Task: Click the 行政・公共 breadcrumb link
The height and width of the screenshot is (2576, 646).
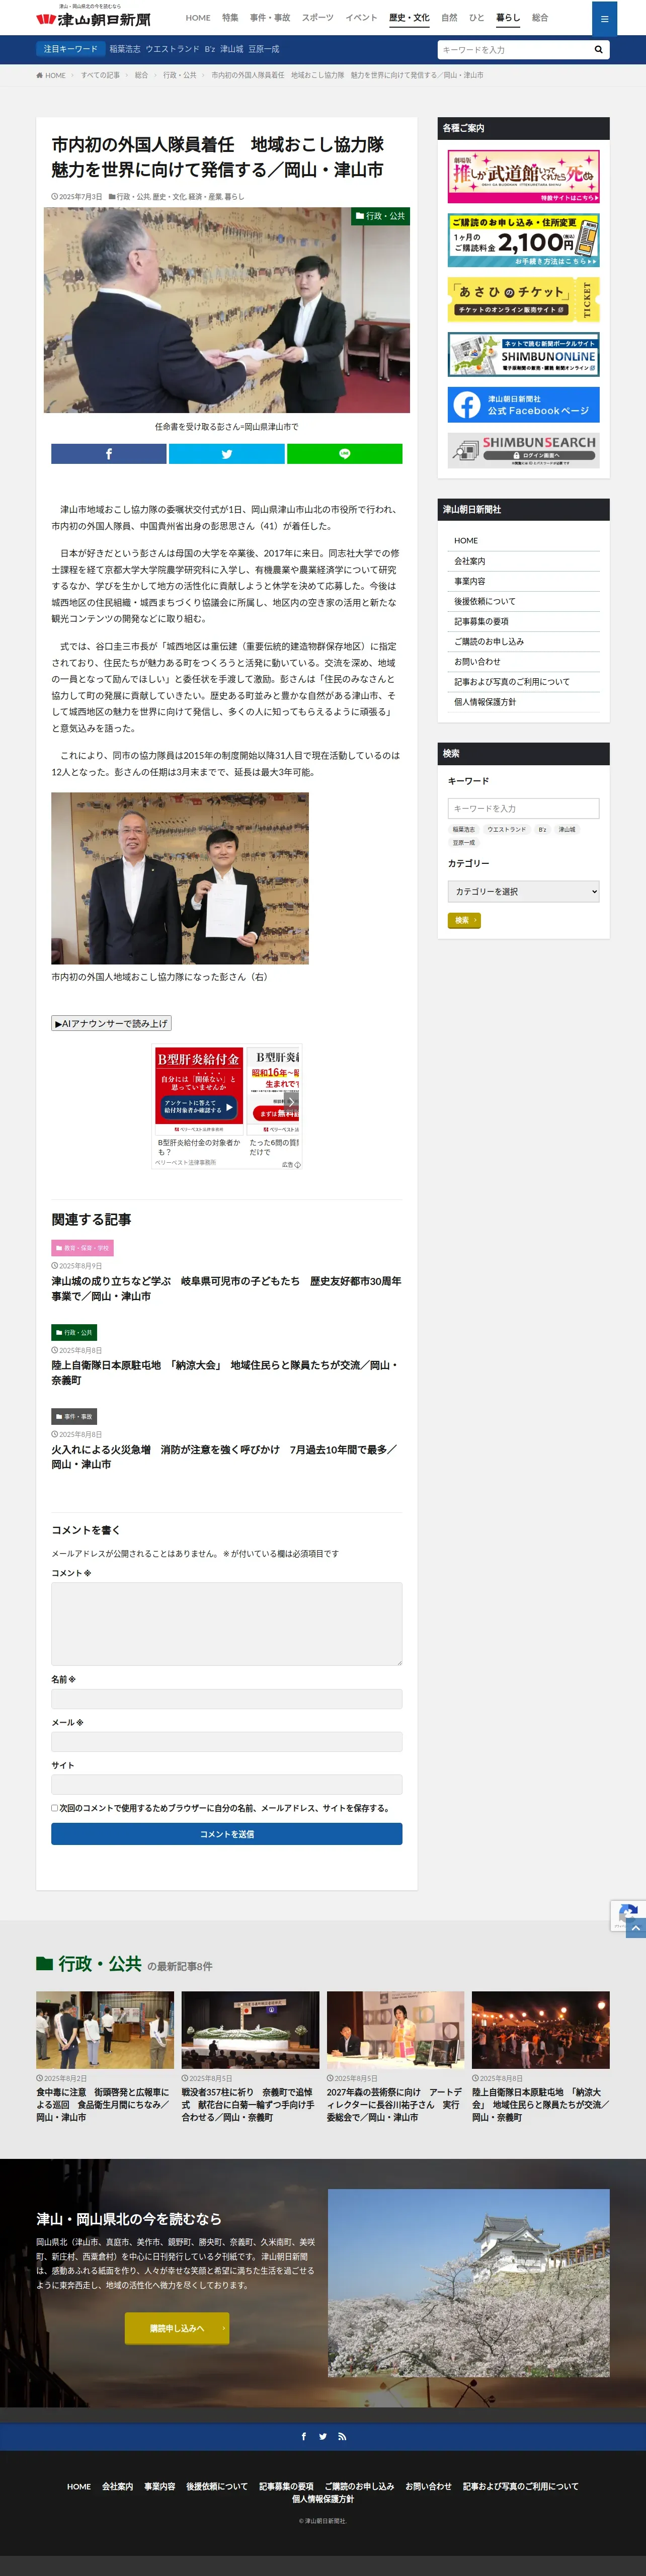Action: point(180,75)
